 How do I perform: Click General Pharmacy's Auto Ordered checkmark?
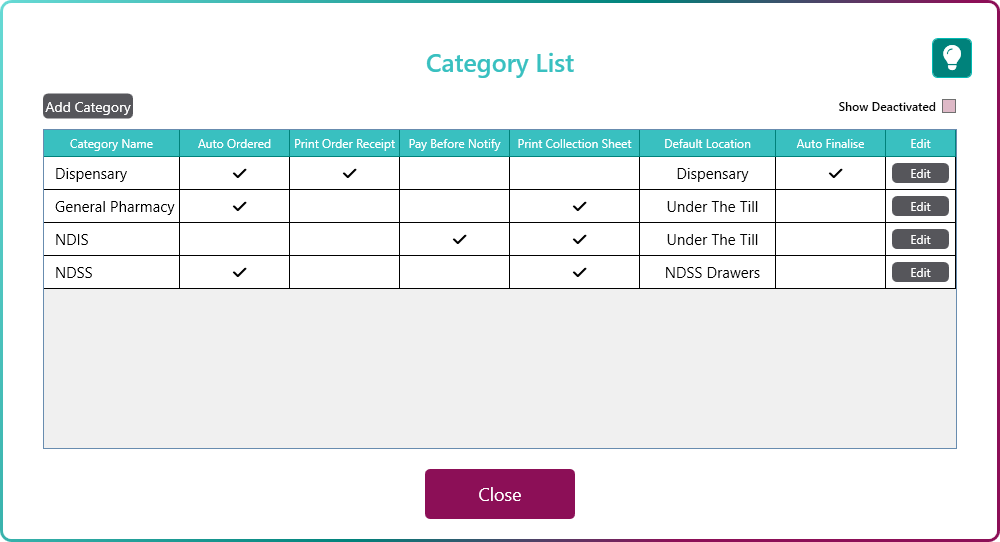pyautogui.click(x=239, y=207)
